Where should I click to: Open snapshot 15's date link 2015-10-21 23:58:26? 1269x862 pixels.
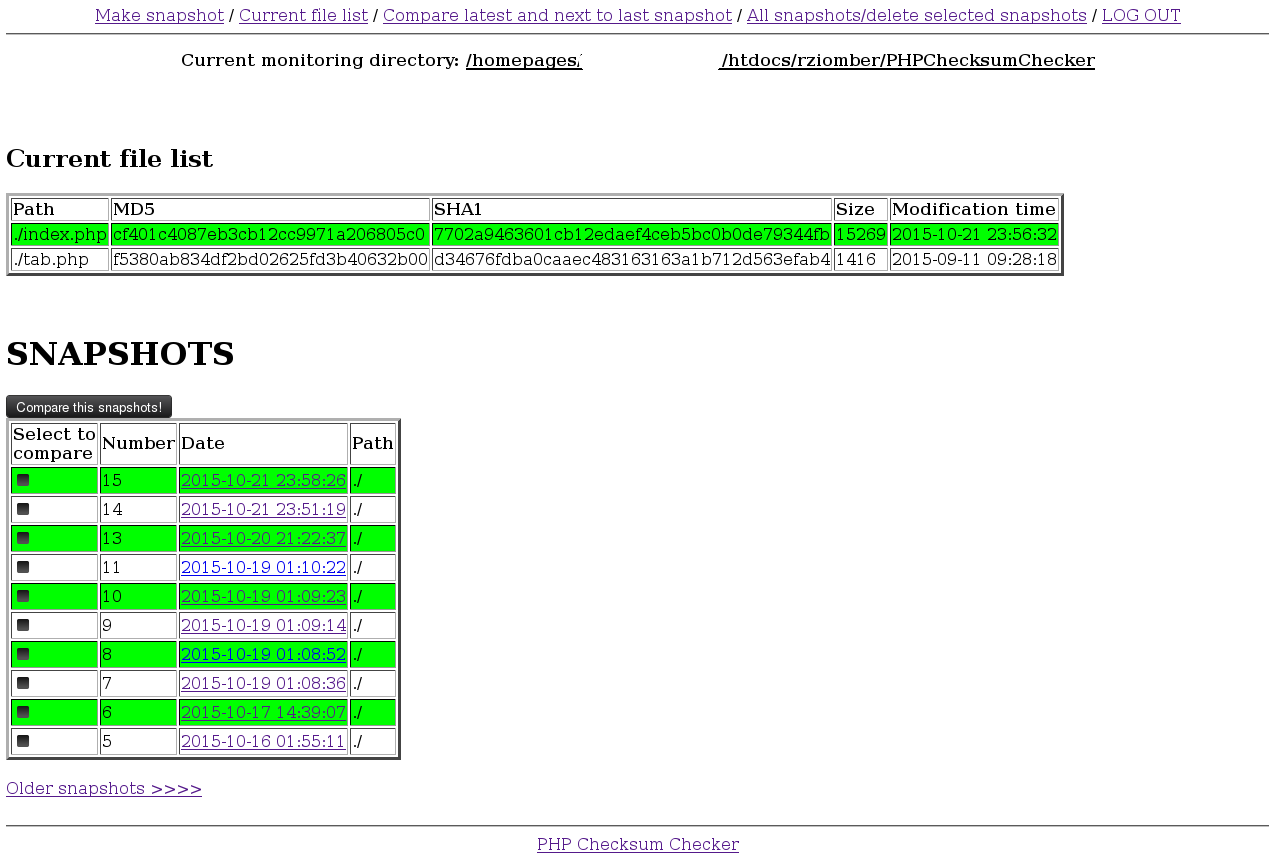click(x=263, y=480)
